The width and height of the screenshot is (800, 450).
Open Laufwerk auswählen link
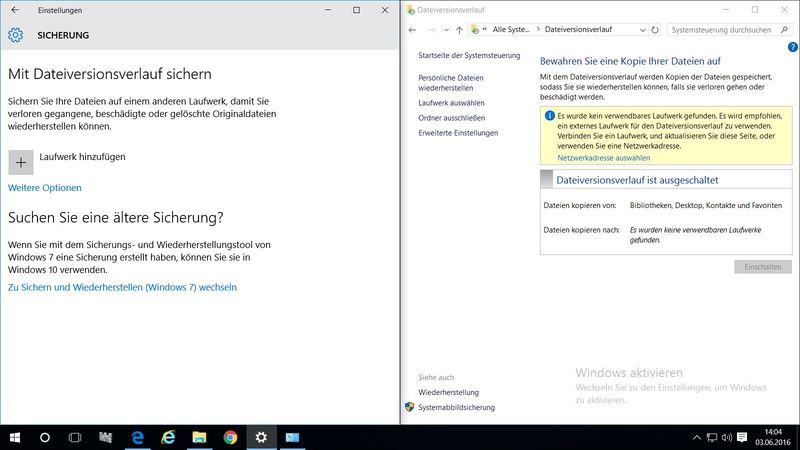451,103
